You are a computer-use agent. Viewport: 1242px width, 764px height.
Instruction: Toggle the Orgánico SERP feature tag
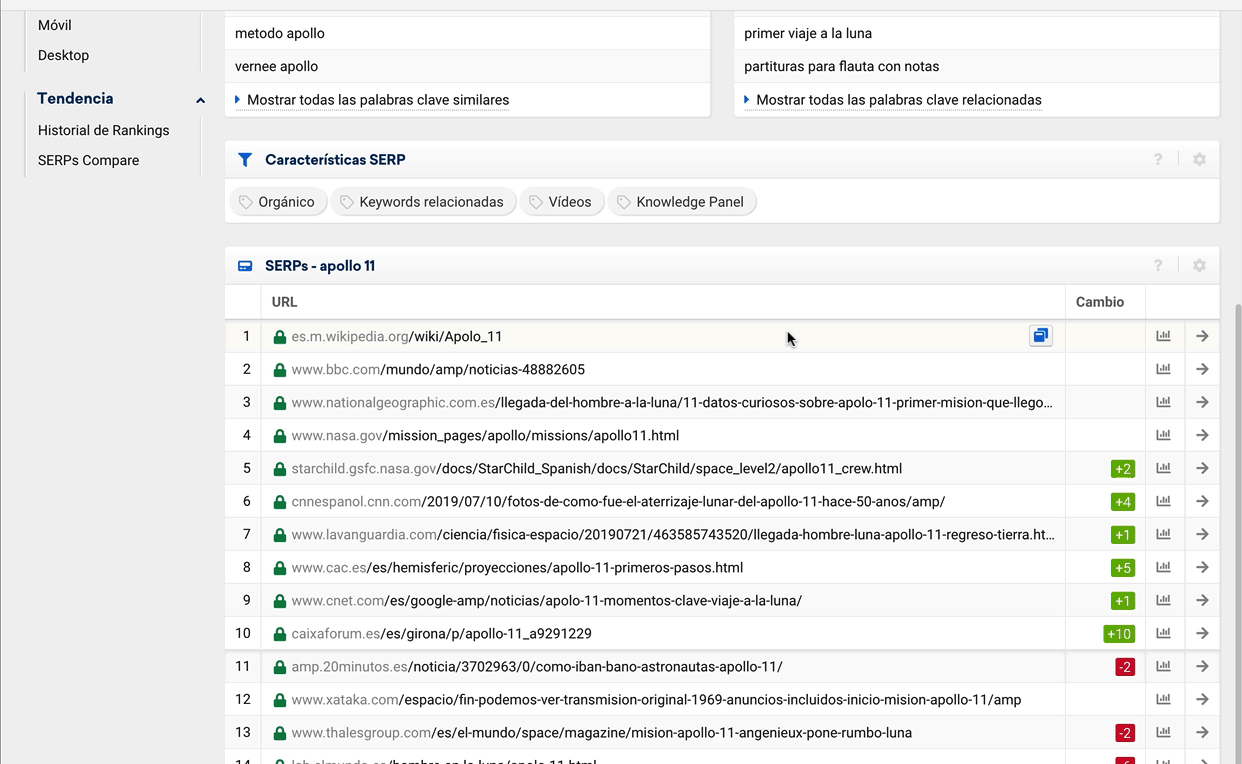pos(277,202)
